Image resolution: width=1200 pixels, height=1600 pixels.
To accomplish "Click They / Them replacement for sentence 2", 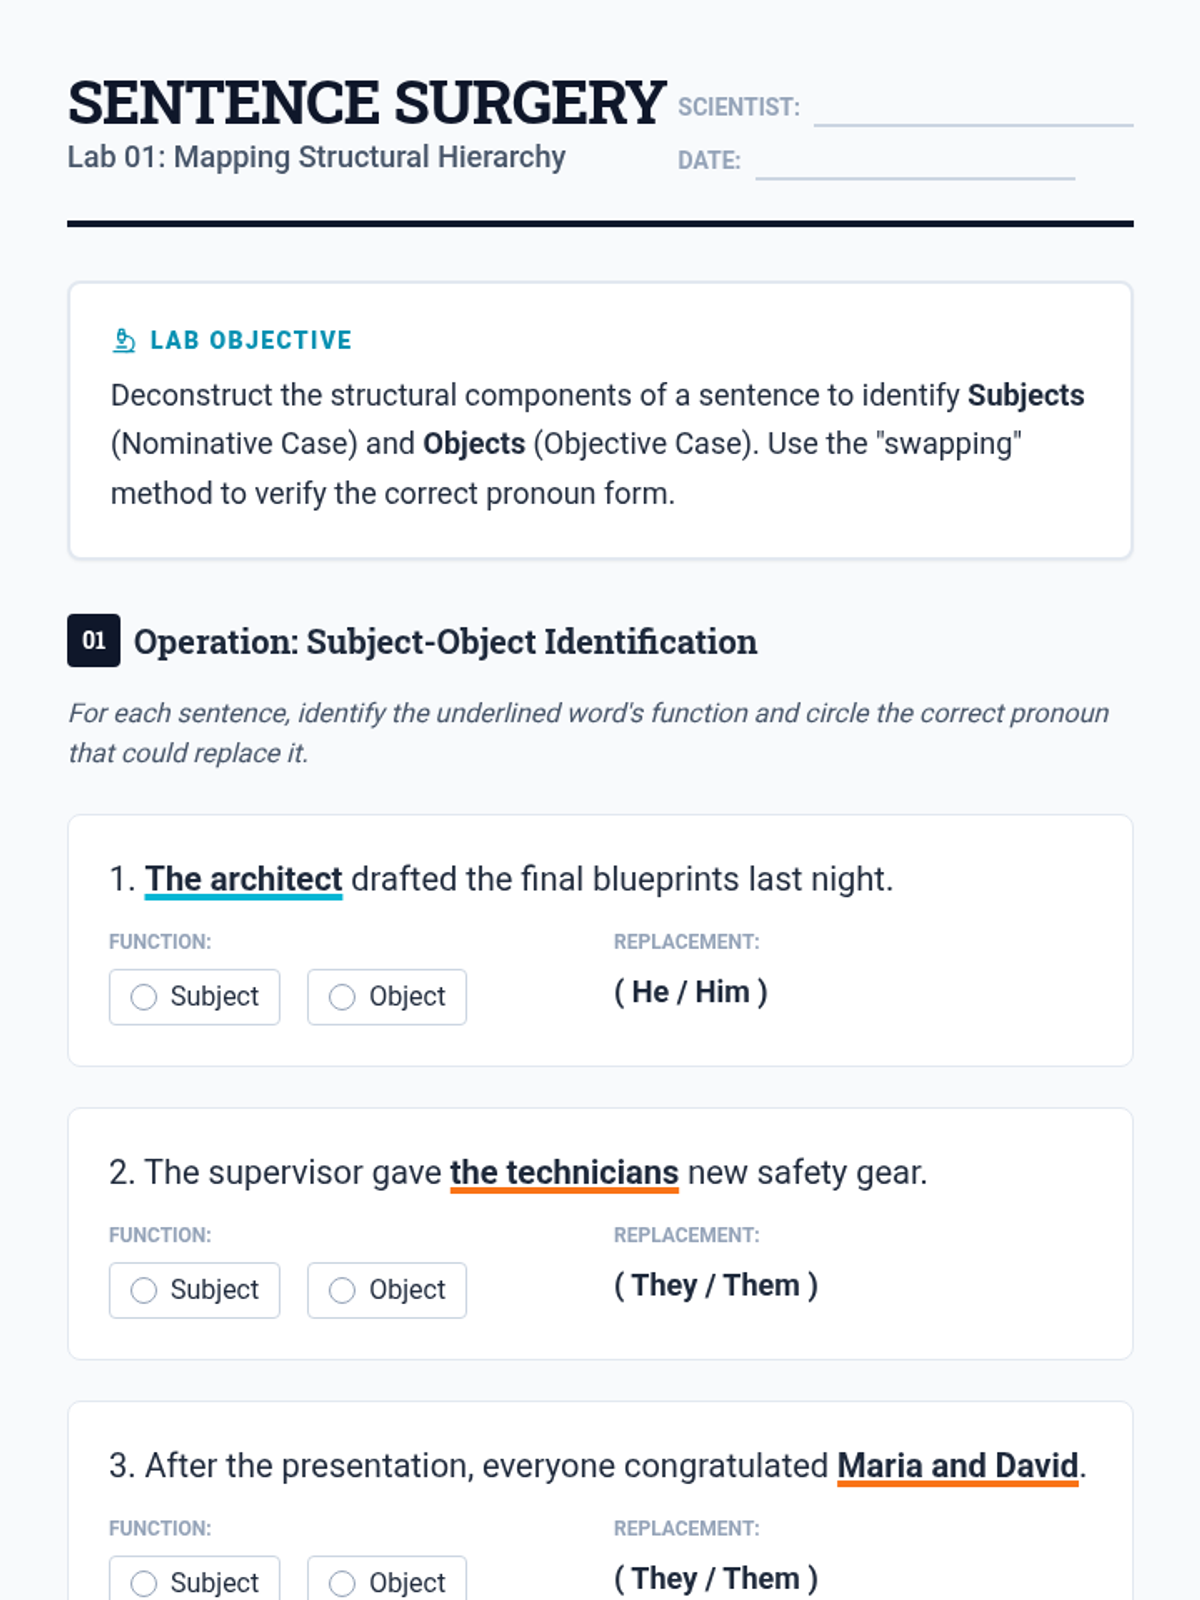I will (x=716, y=1285).
